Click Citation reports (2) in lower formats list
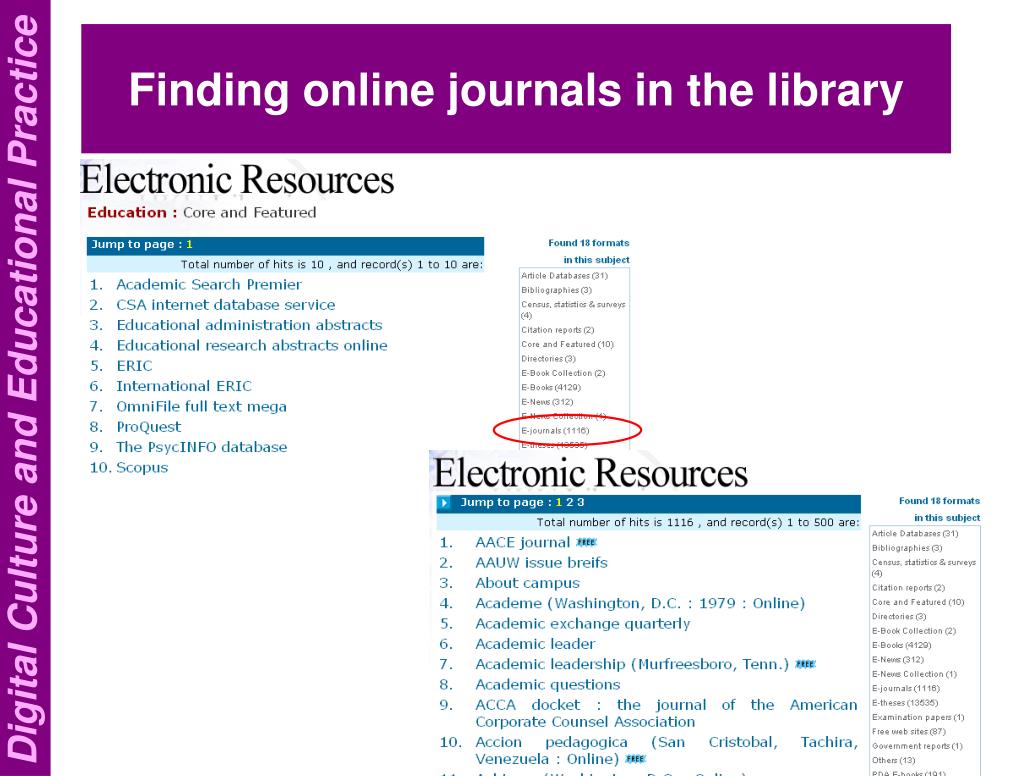 908,588
